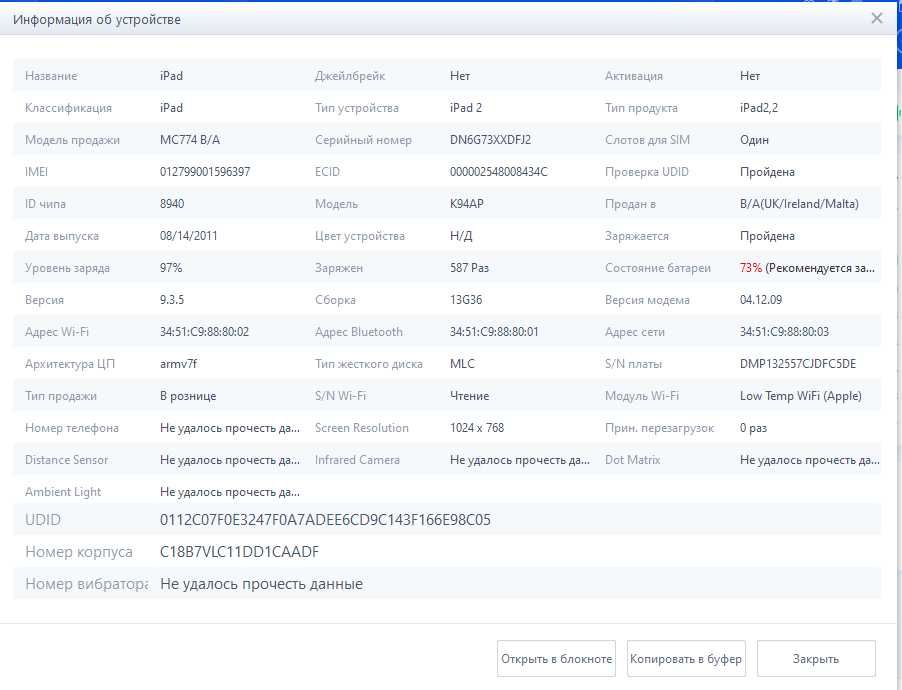Click the SIM slots Один value
The image size is (902, 690).
pos(754,140)
